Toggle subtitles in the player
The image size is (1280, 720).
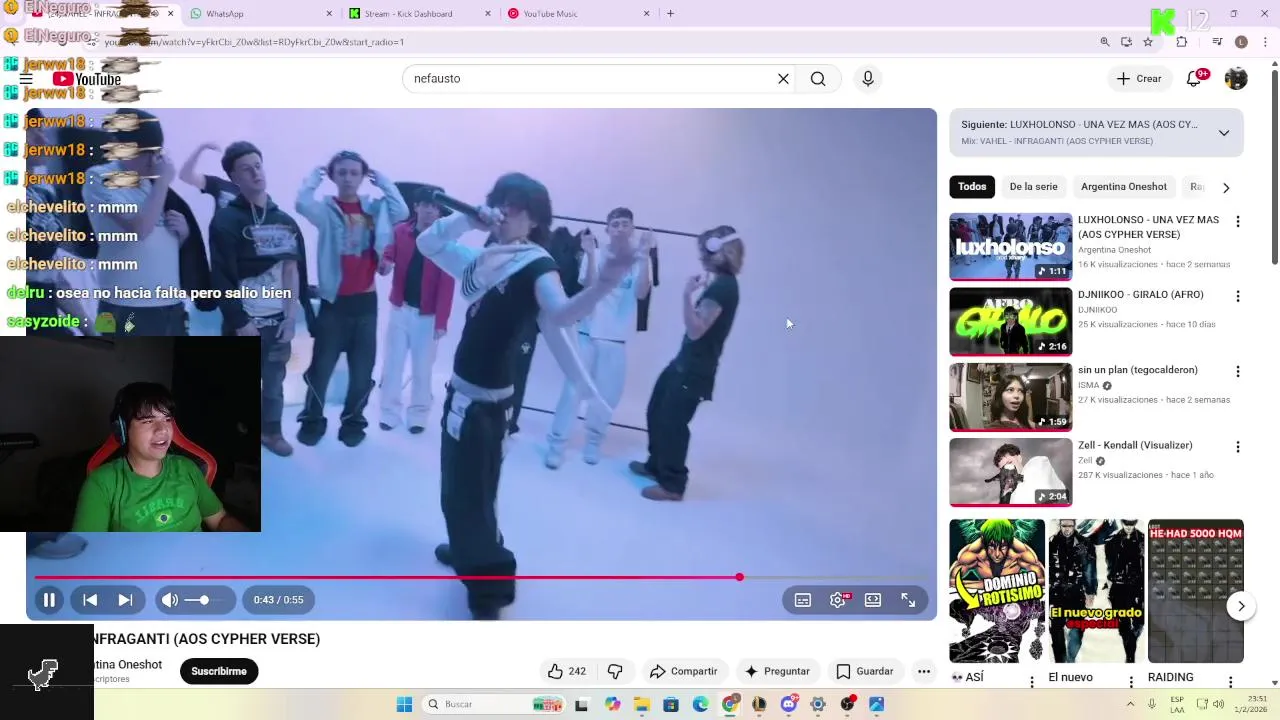coord(803,600)
